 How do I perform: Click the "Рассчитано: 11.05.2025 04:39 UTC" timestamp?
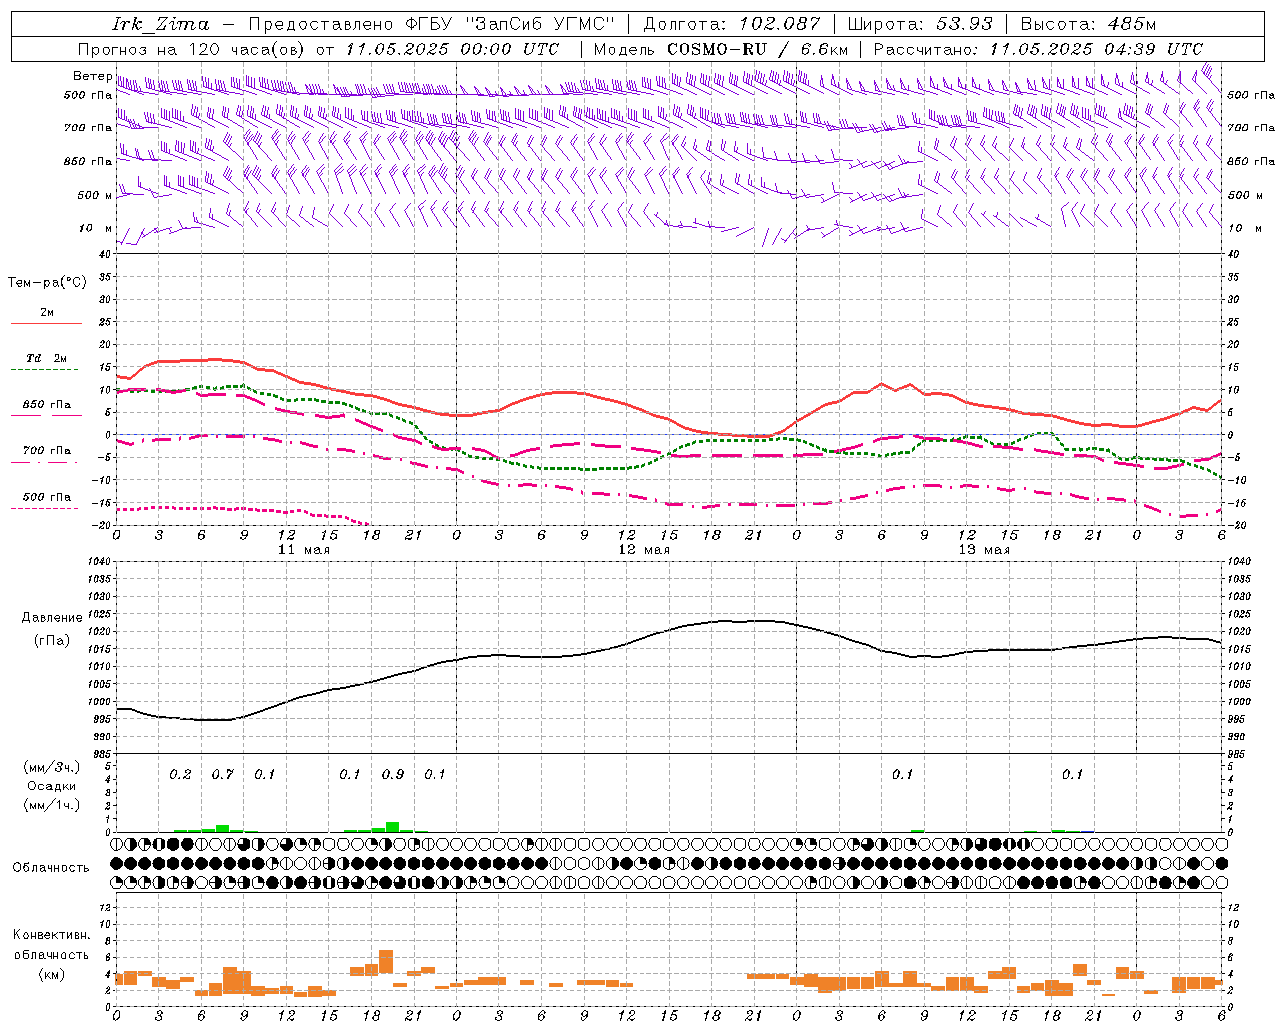click(1038, 49)
